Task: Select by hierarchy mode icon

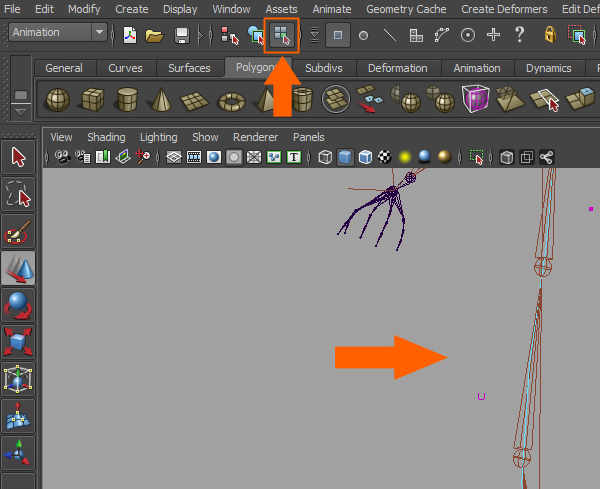Action: tap(230, 35)
